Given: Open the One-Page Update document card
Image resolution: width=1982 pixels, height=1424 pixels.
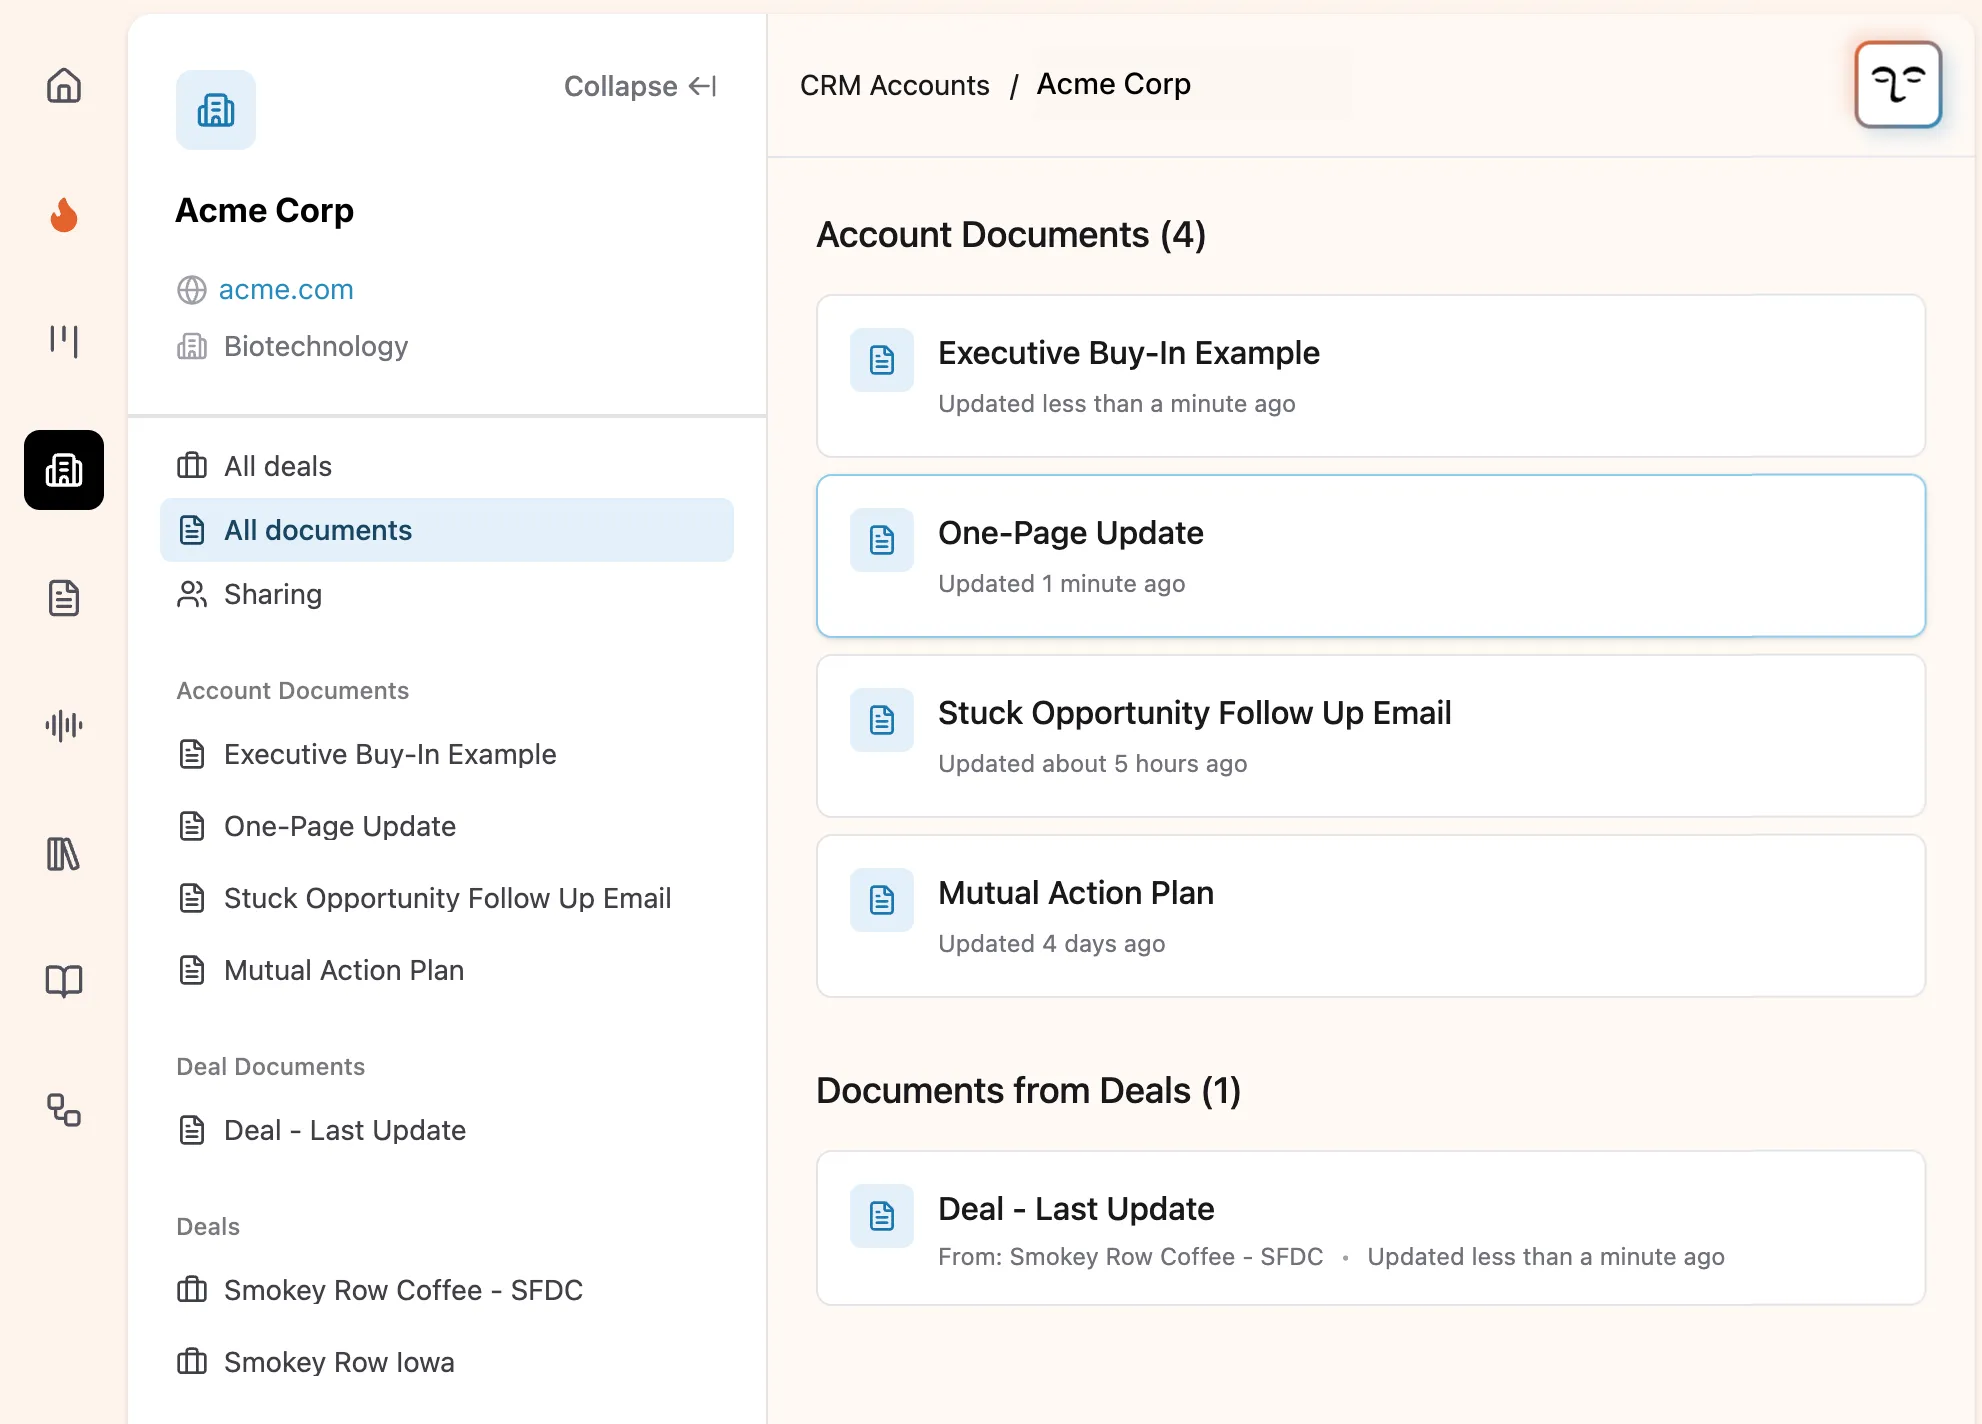Looking at the screenshot, I should click(1370, 556).
